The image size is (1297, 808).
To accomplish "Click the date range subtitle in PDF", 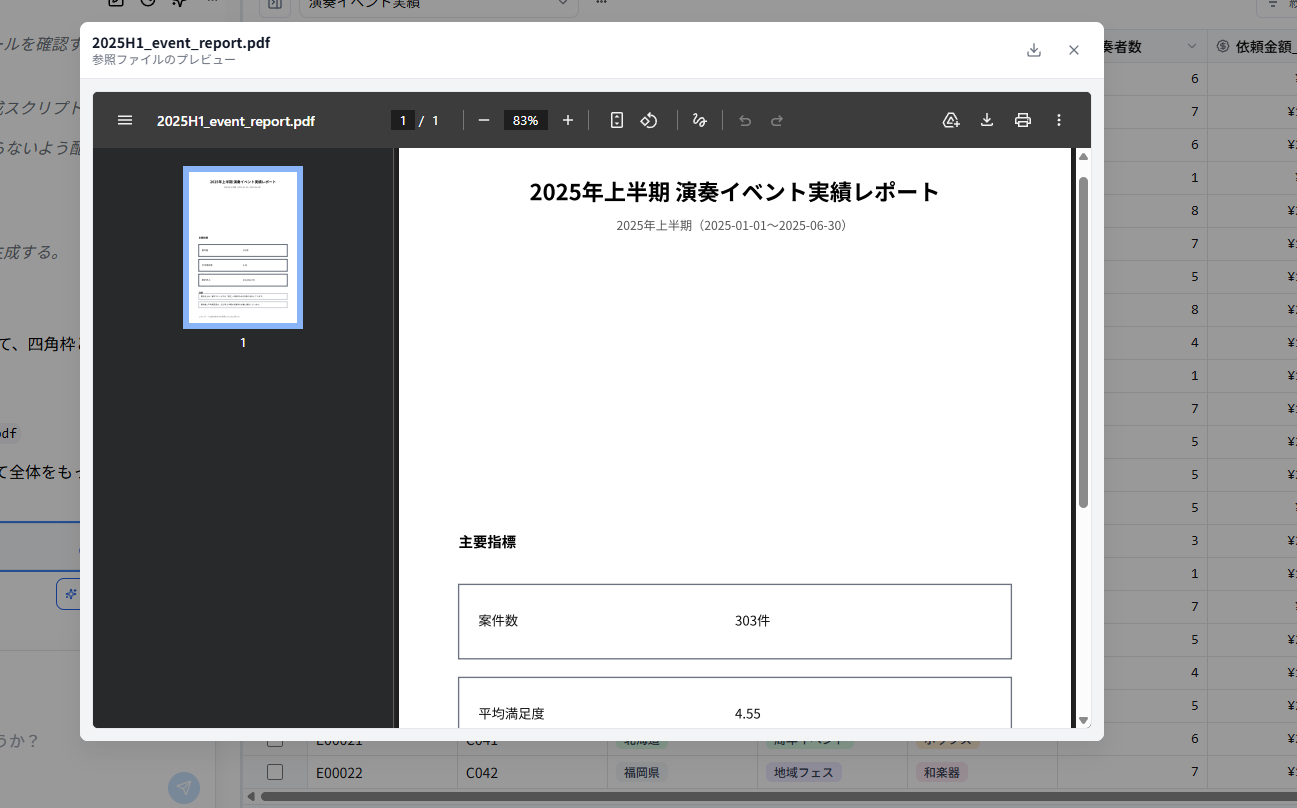I will (734, 226).
